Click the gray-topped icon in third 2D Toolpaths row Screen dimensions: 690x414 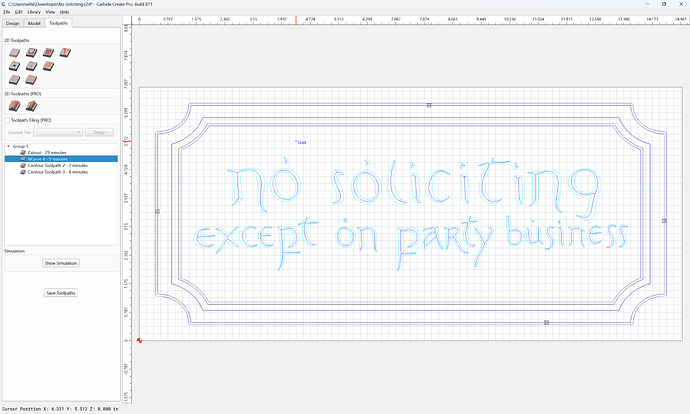(x=15, y=80)
